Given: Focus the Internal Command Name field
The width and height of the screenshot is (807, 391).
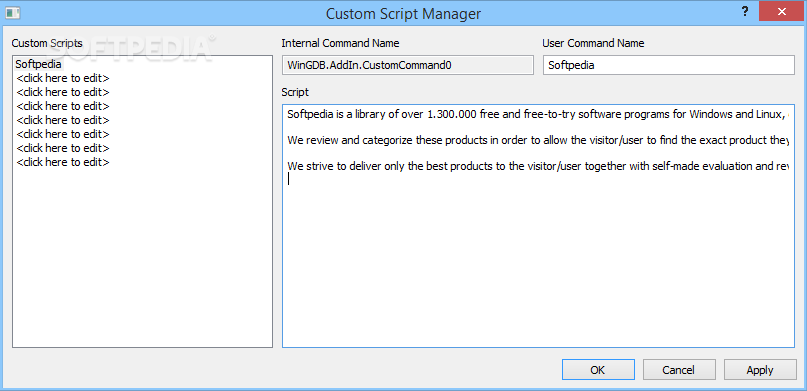Looking at the screenshot, I should point(408,65).
